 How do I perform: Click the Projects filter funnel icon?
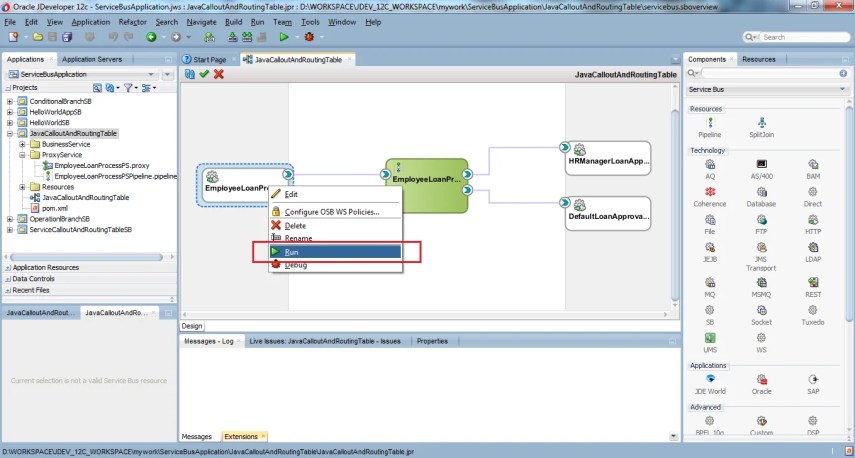pyautogui.click(x=129, y=87)
